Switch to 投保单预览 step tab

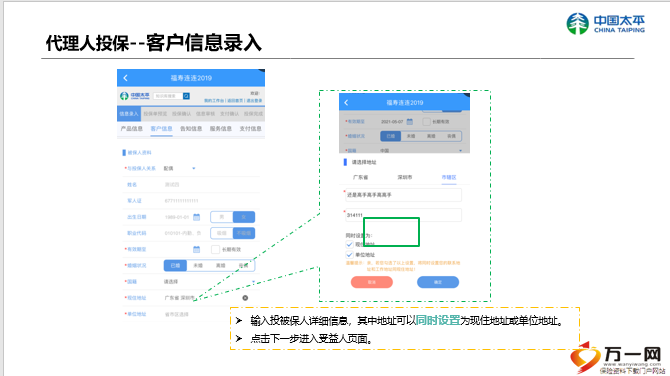[155, 114]
